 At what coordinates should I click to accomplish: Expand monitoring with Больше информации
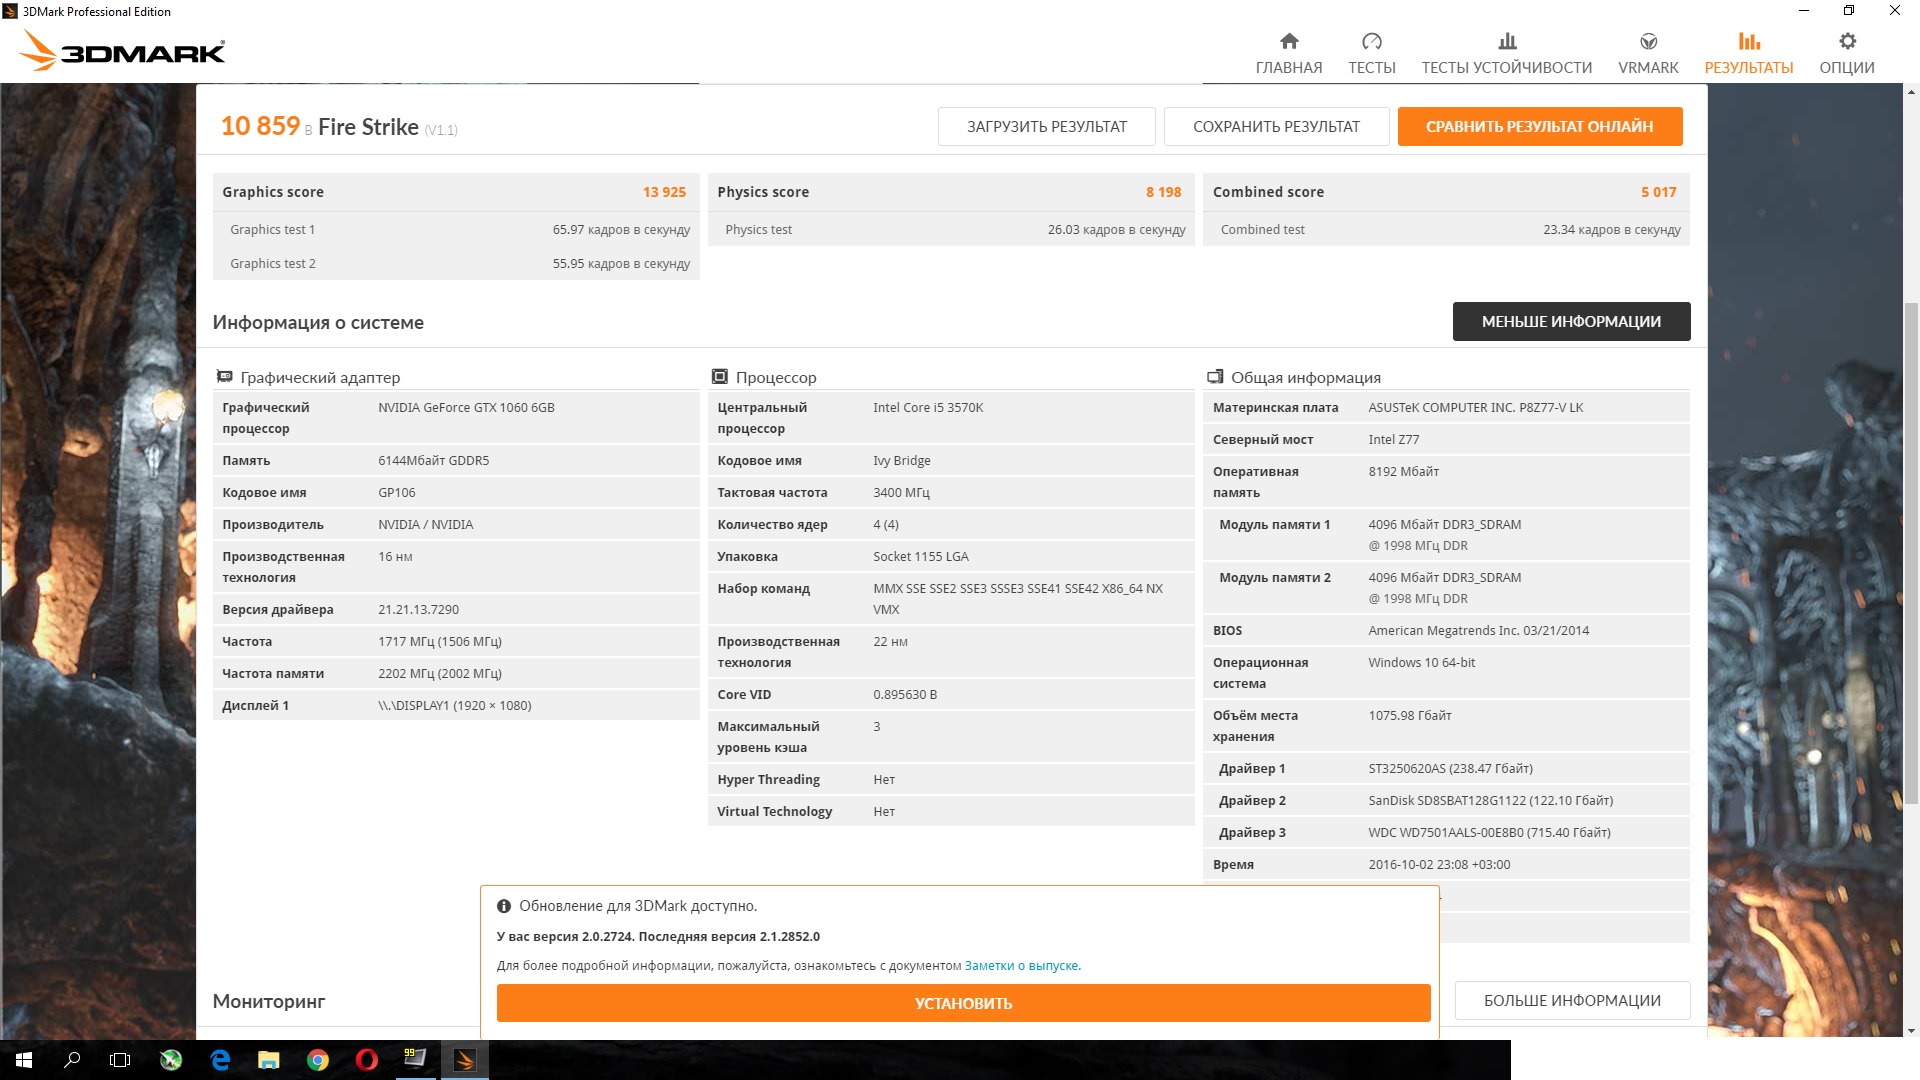tap(1571, 1001)
